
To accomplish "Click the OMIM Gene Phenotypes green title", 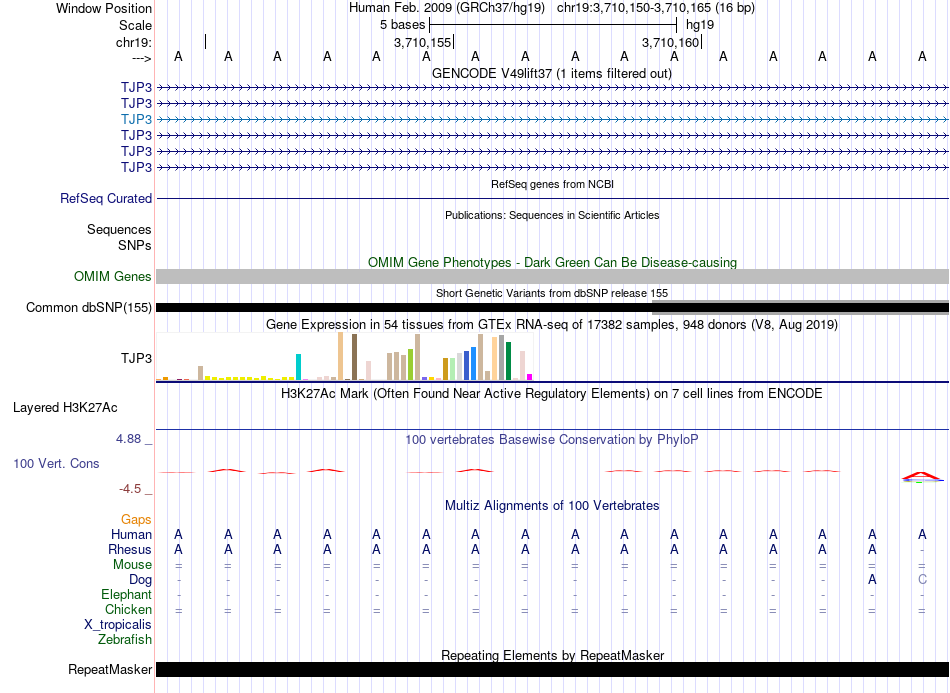I will [x=552, y=262].
